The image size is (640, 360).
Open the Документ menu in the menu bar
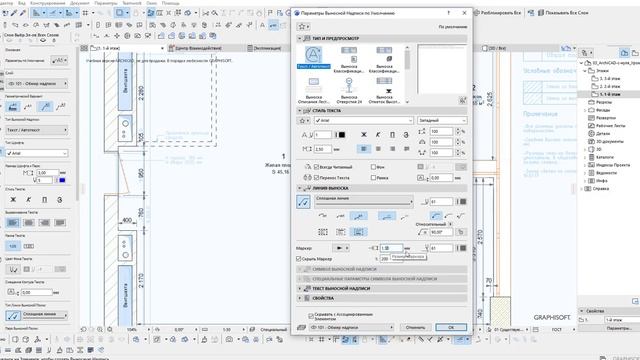coord(80,3)
